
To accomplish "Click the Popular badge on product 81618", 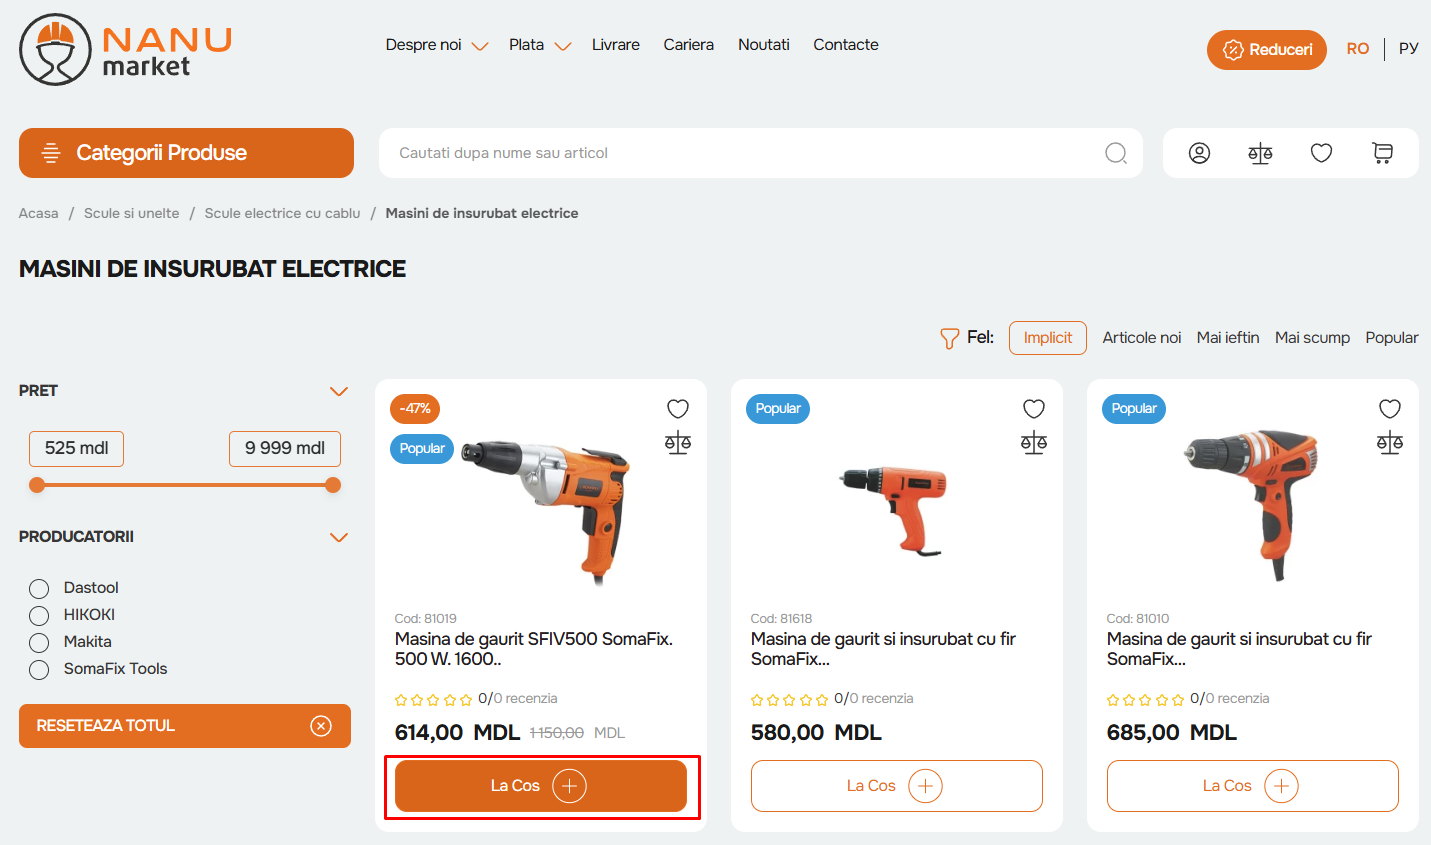I will pyautogui.click(x=778, y=409).
